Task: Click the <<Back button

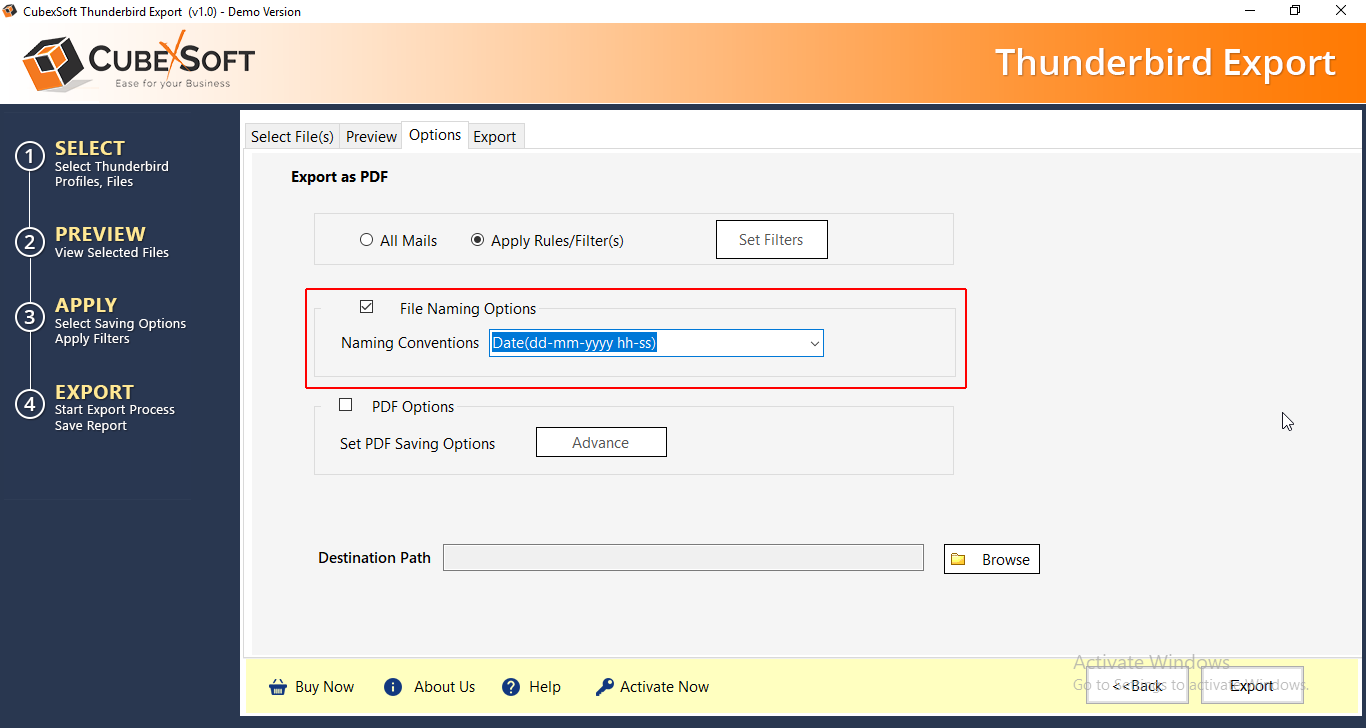Action: pos(1137,685)
